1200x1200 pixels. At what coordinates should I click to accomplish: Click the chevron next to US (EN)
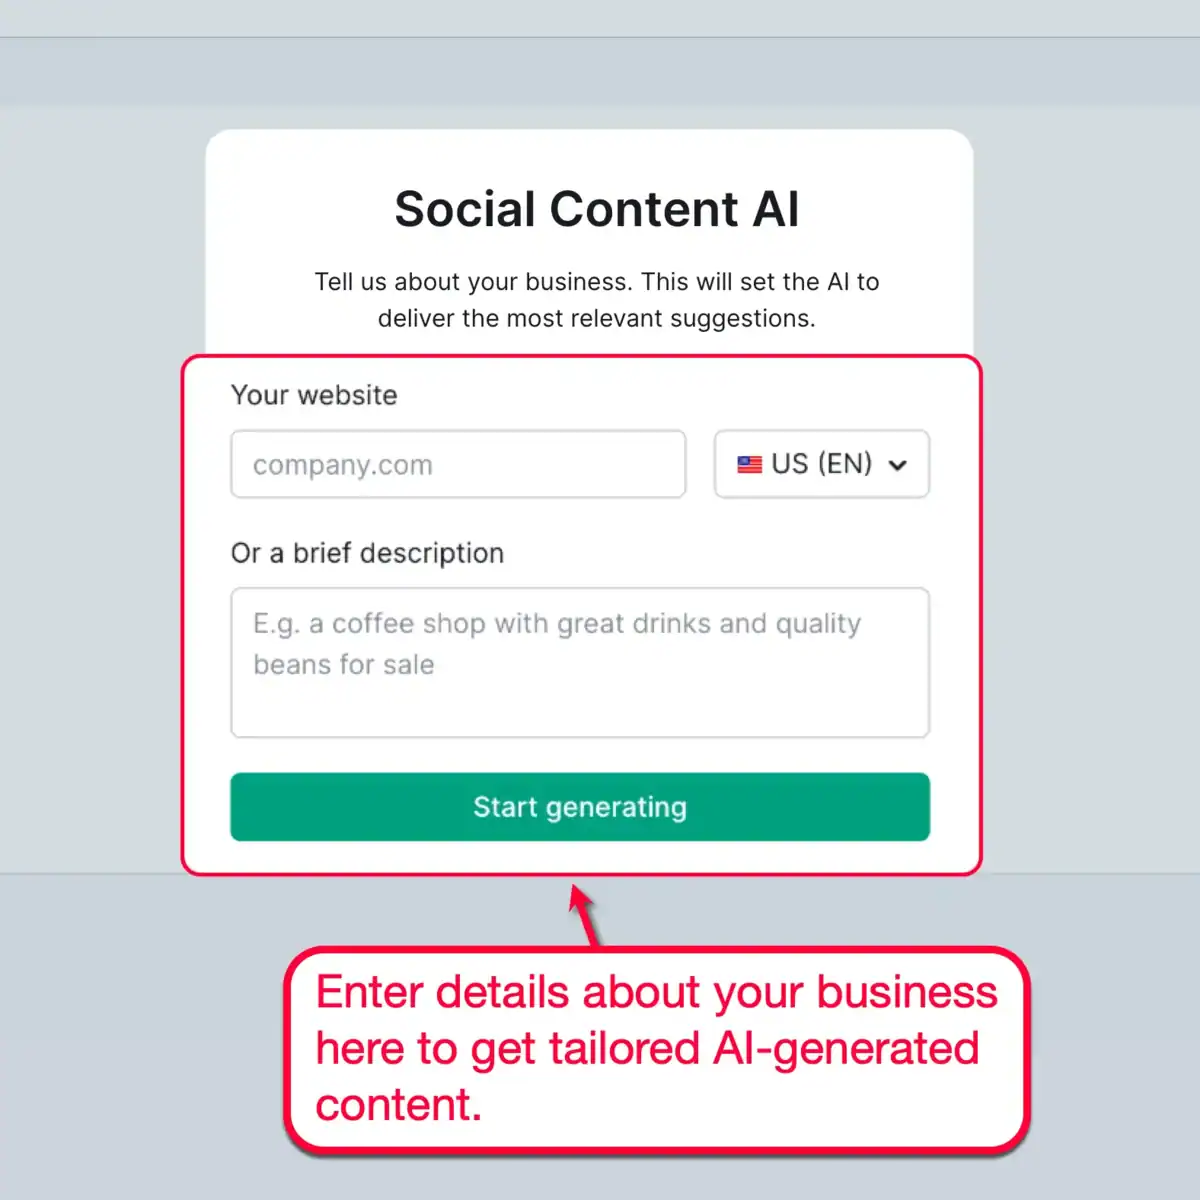[x=897, y=464]
